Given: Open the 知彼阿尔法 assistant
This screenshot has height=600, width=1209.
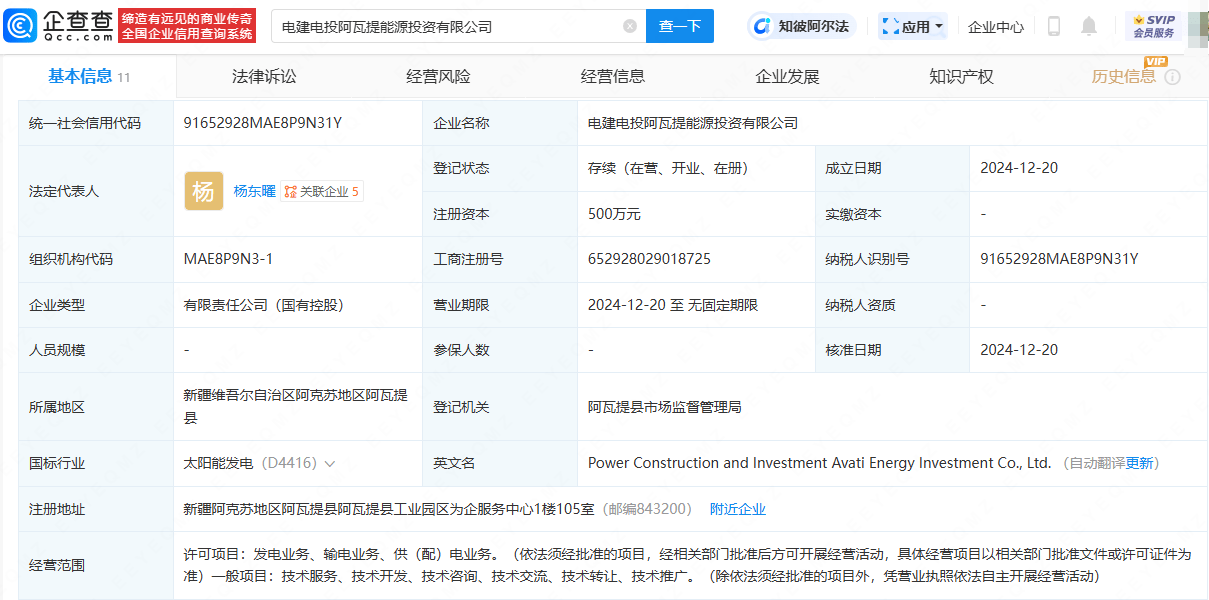Looking at the screenshot, I should pos(800,26).
